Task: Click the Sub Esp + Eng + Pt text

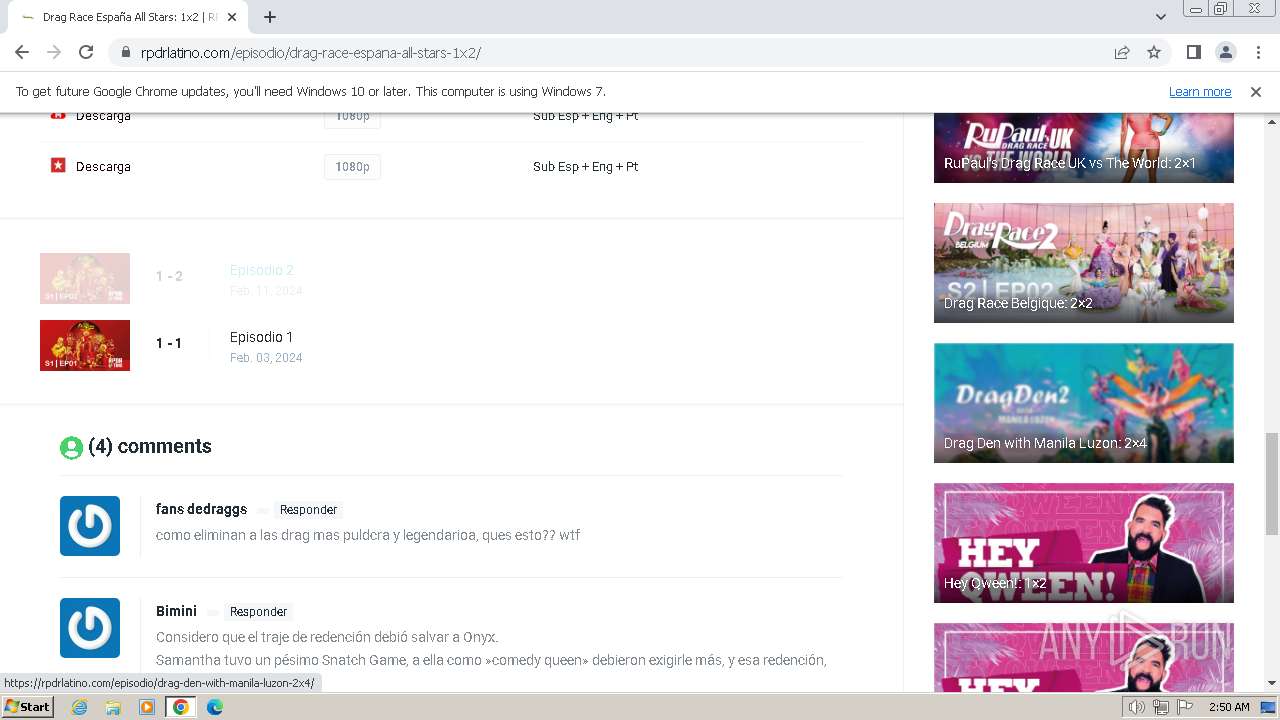Action: coord(585,167)
